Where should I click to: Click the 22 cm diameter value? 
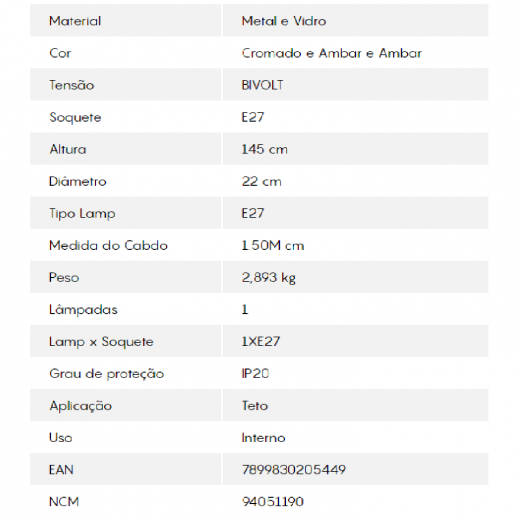tap(262, 181)
